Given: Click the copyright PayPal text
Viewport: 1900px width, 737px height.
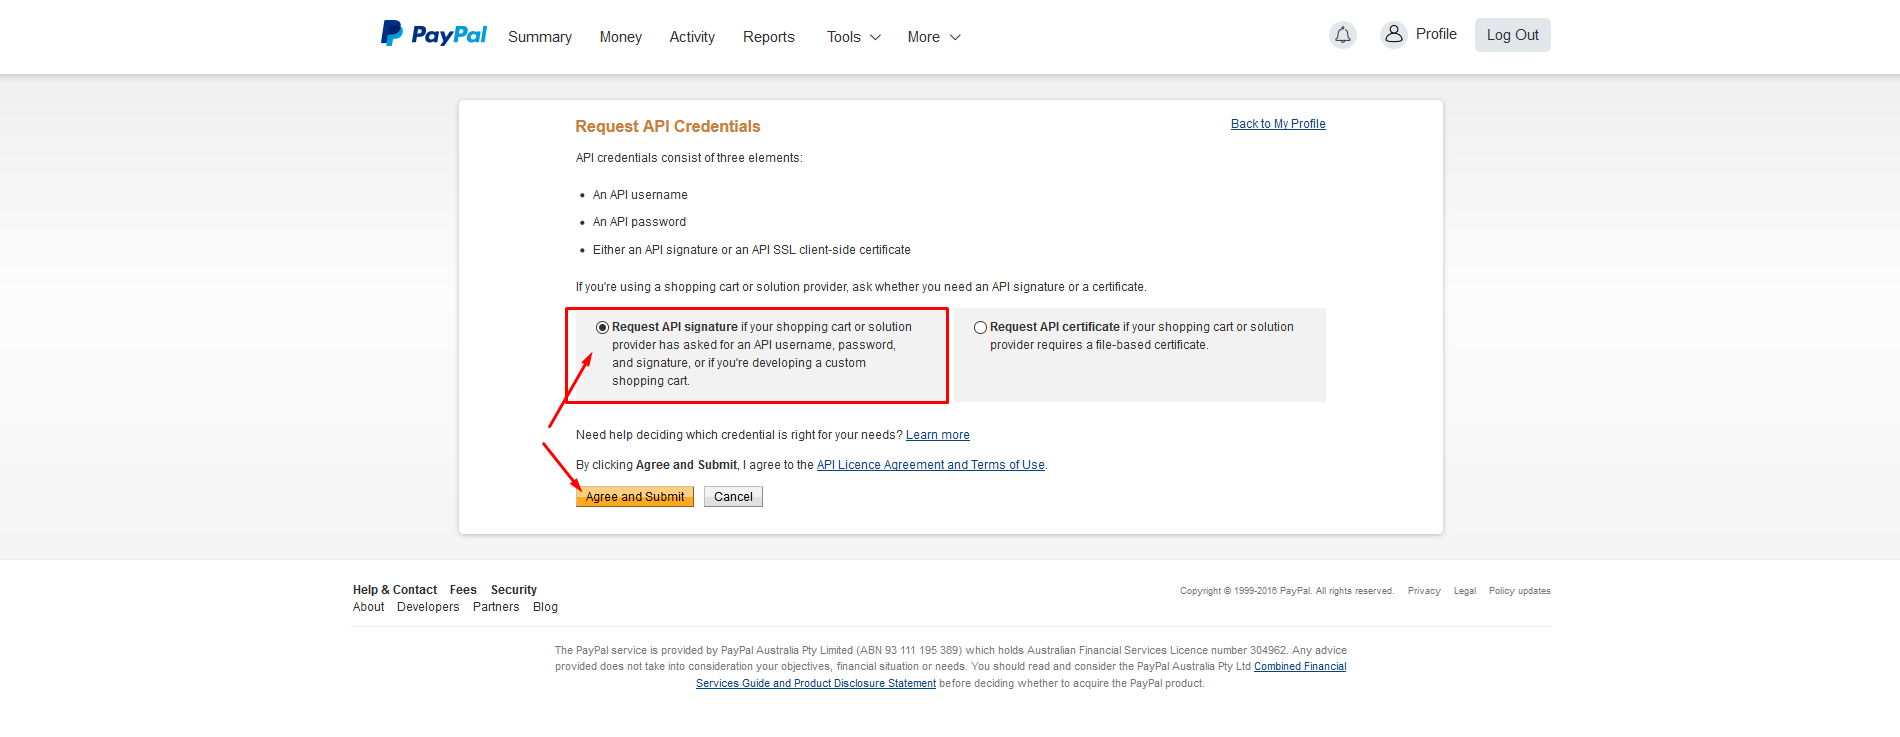Looking at the screenshot, I should point(1287,591).
